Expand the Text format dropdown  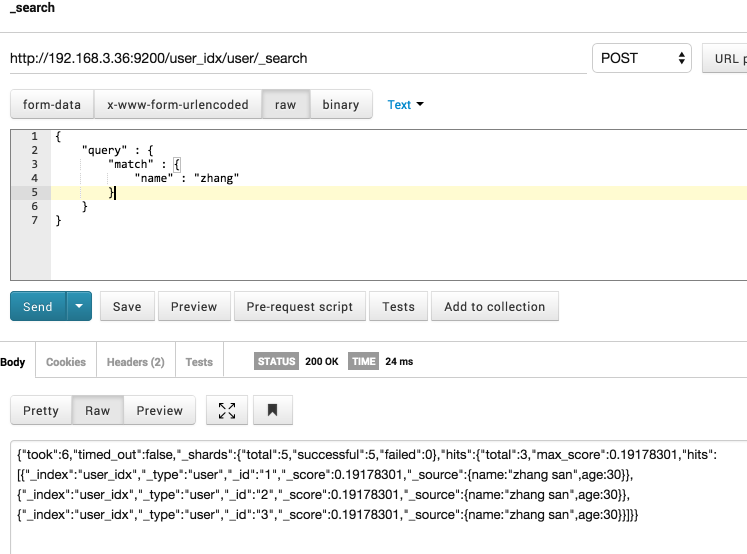click(405, 105)
